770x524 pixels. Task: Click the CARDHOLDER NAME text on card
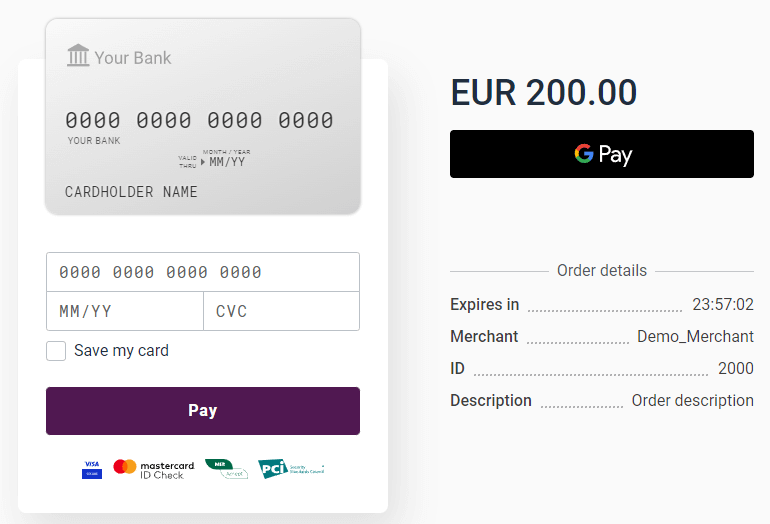(131, 192)
